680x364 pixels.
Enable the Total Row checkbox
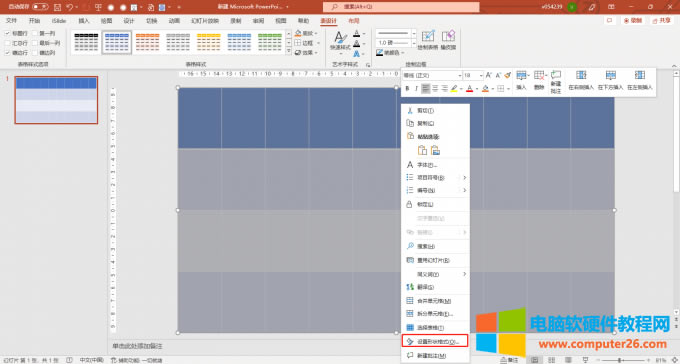tap(7, 43)
